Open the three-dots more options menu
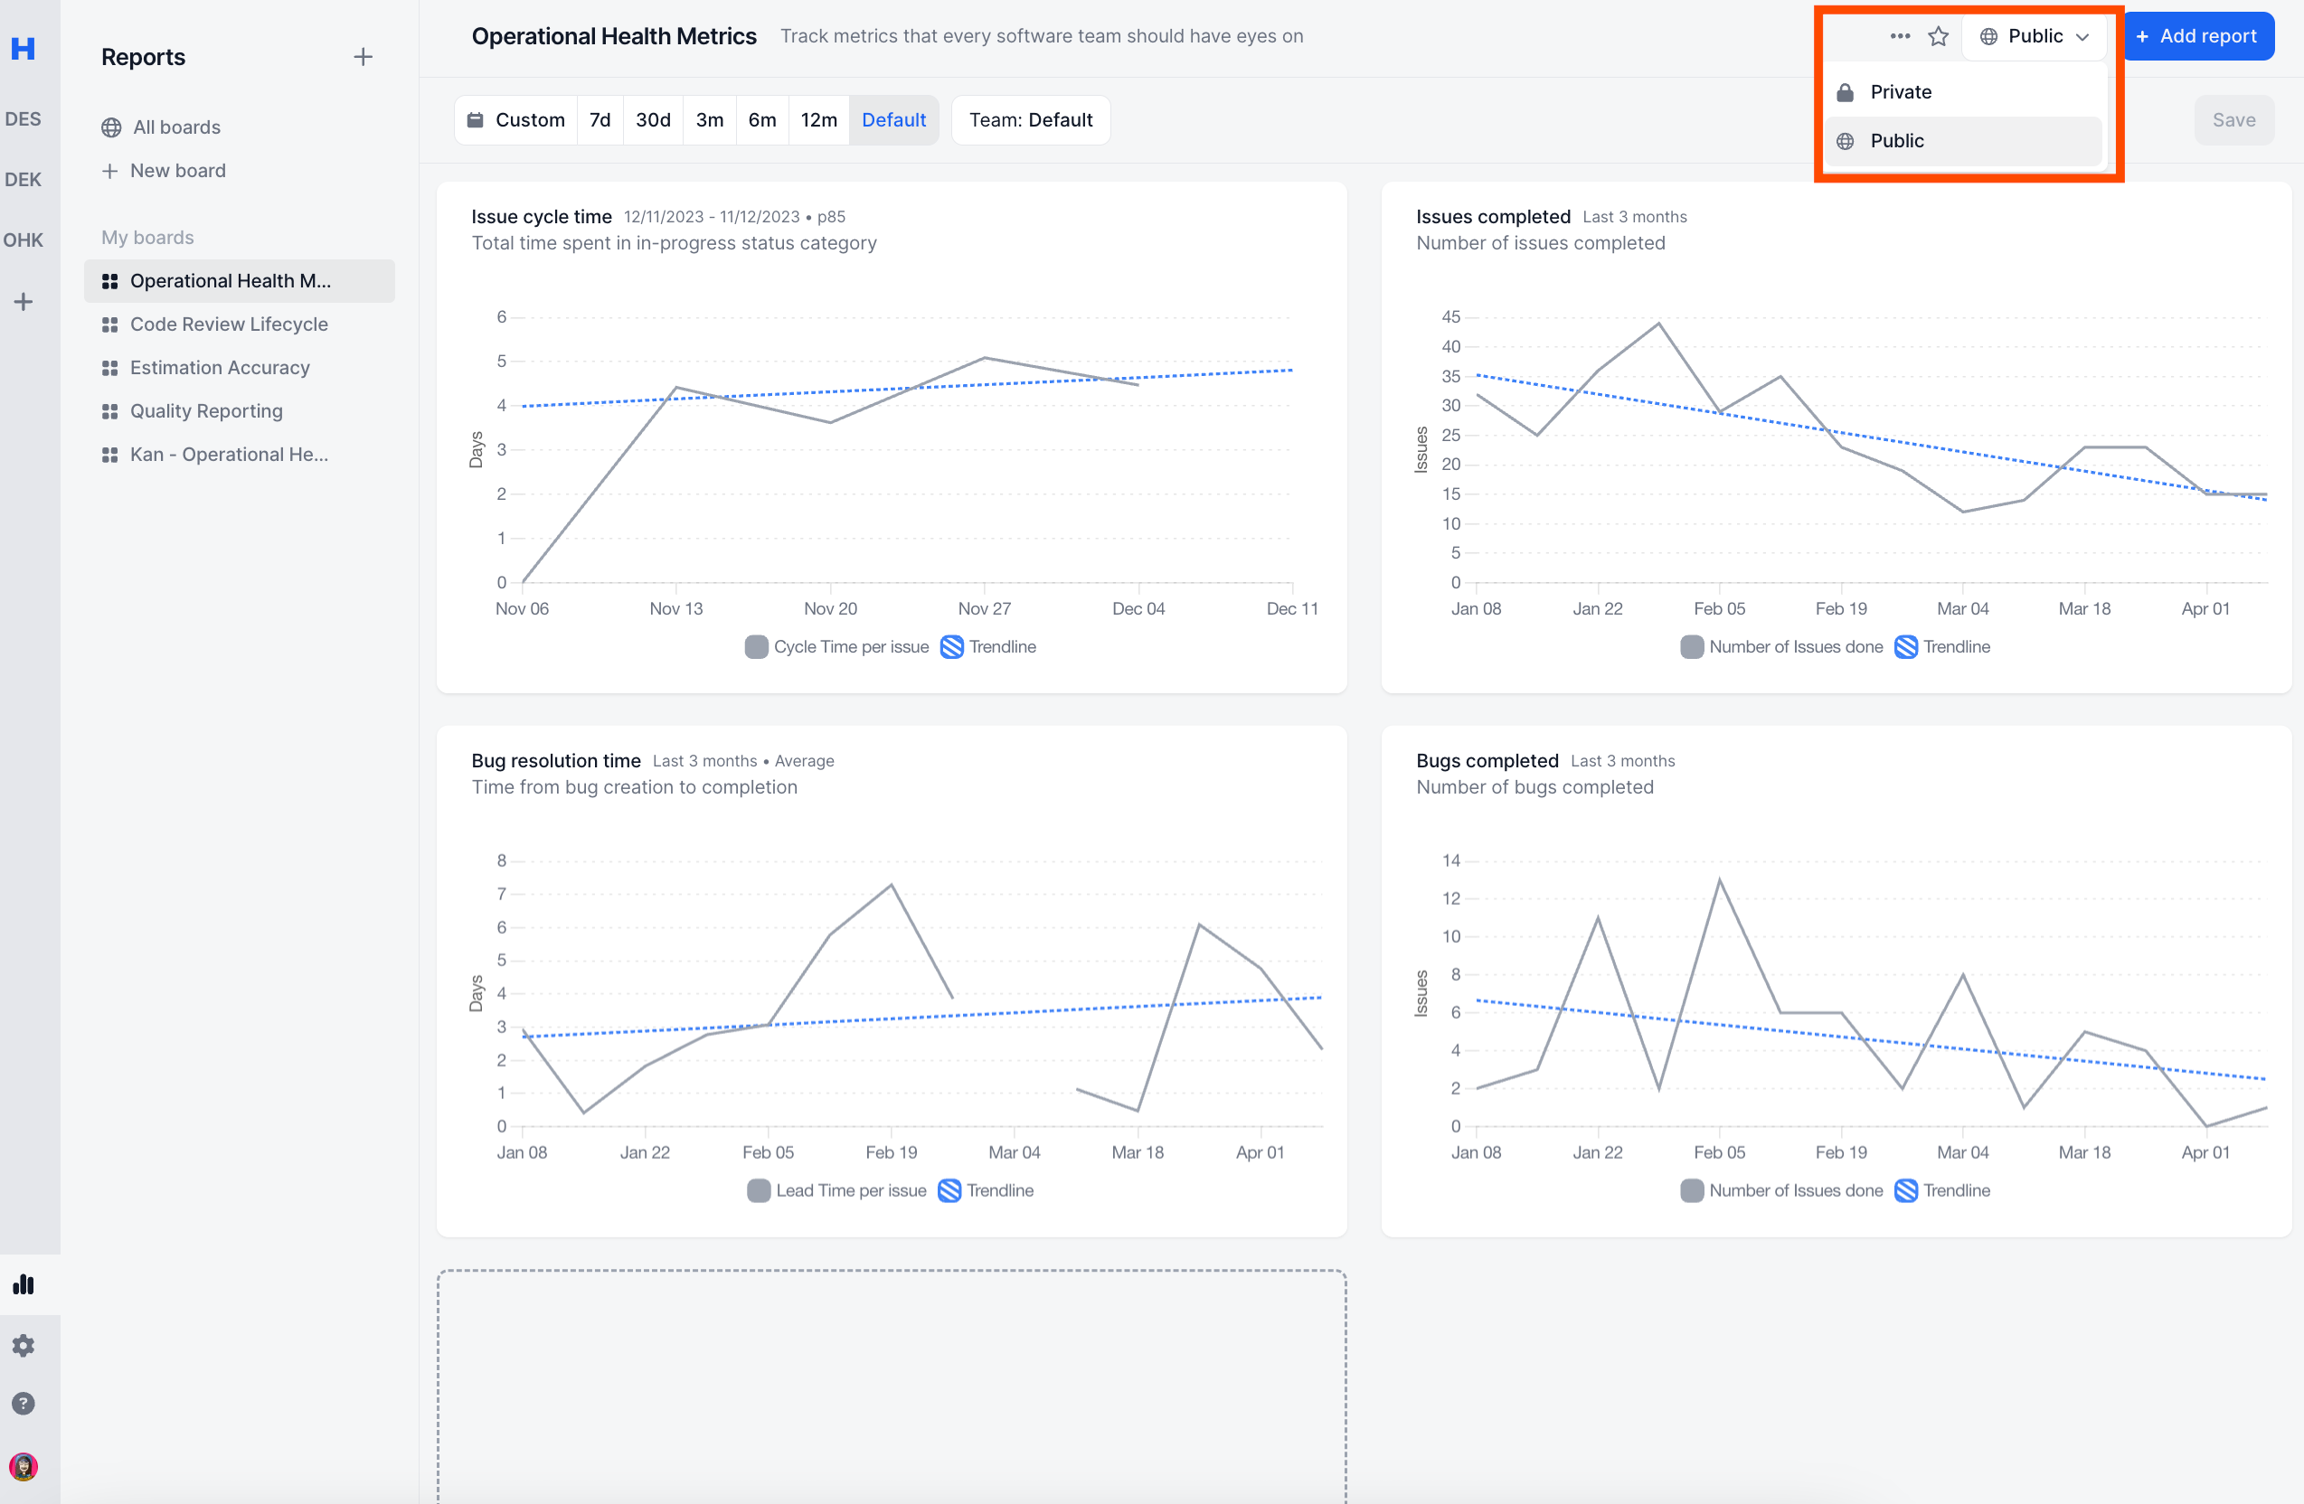Viewport: 2304px width, 1504px height. pyautogui.click(x=1899, y=37)
